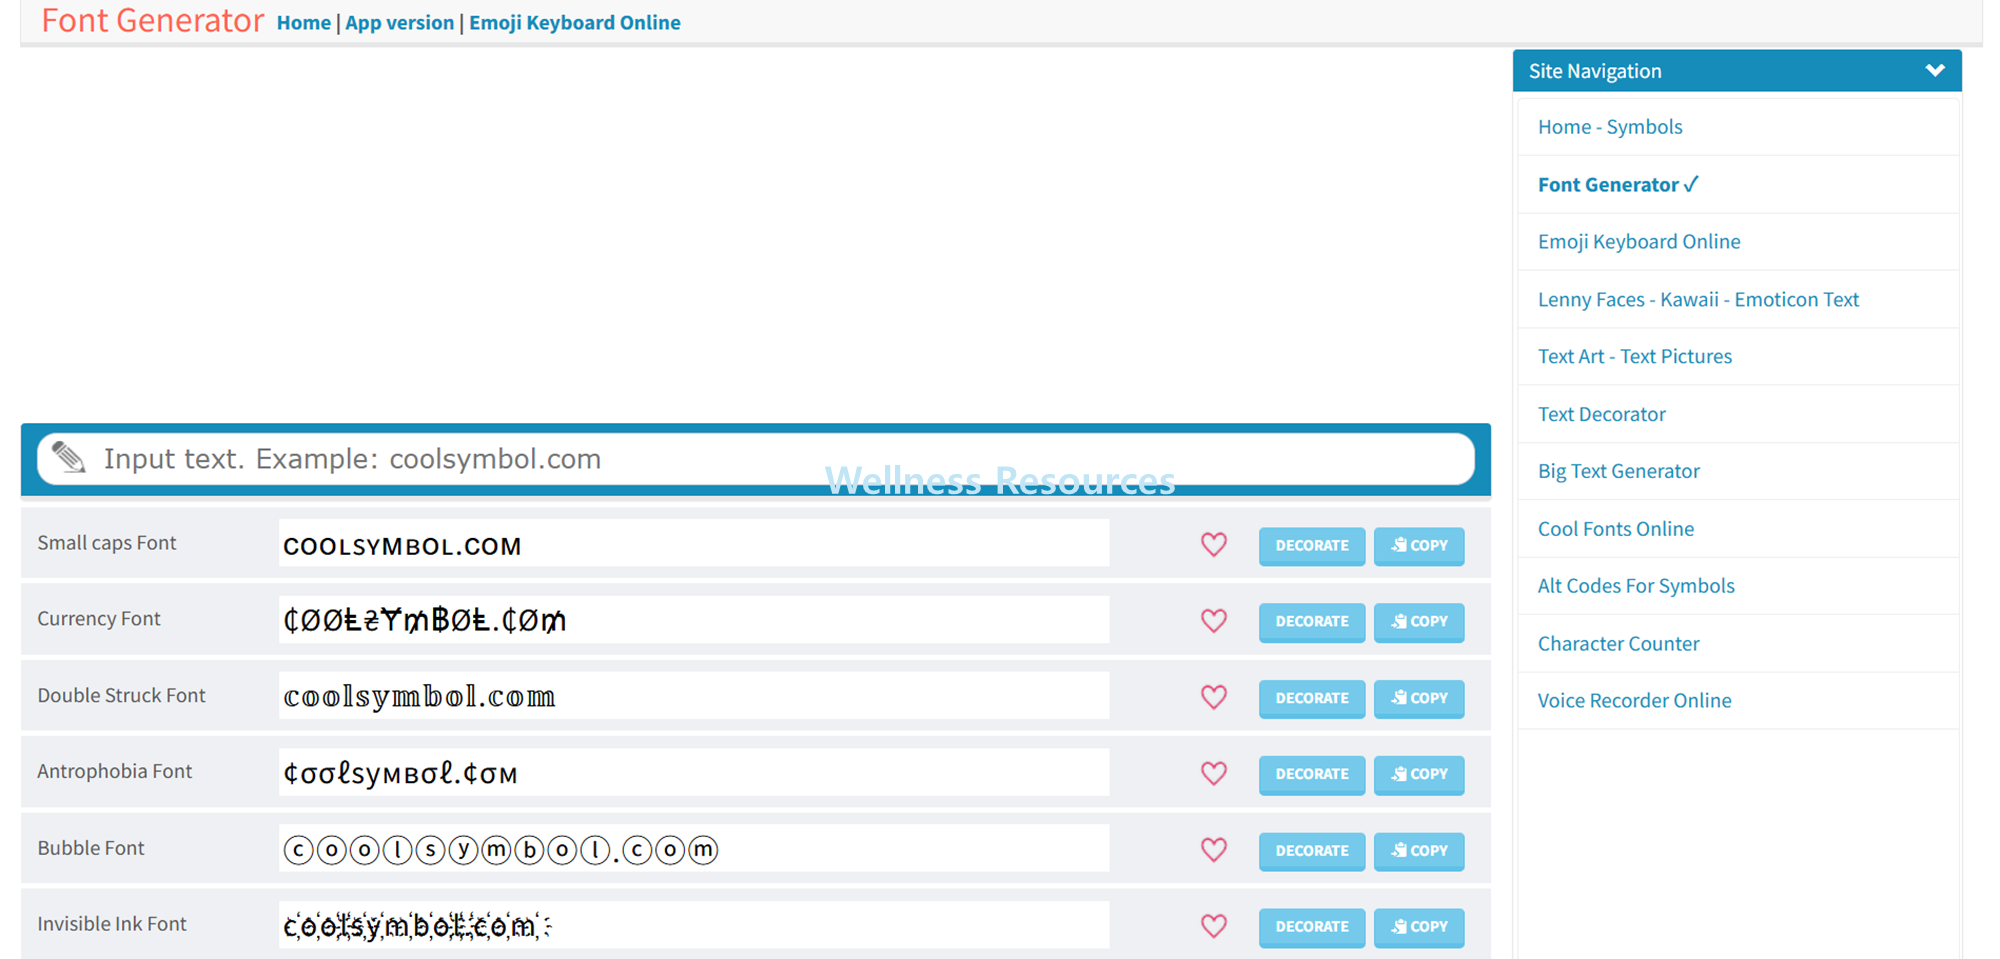The width and height of the screenshot is (2000, 959).
Task: Copy the Antrophobia Font result
Action: pos(1419,775)
